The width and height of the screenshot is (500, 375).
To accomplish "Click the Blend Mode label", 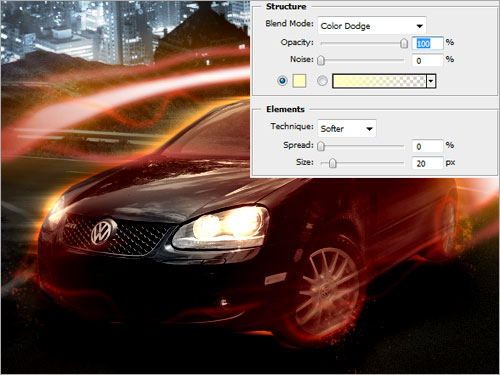I will tap(289, 24).
